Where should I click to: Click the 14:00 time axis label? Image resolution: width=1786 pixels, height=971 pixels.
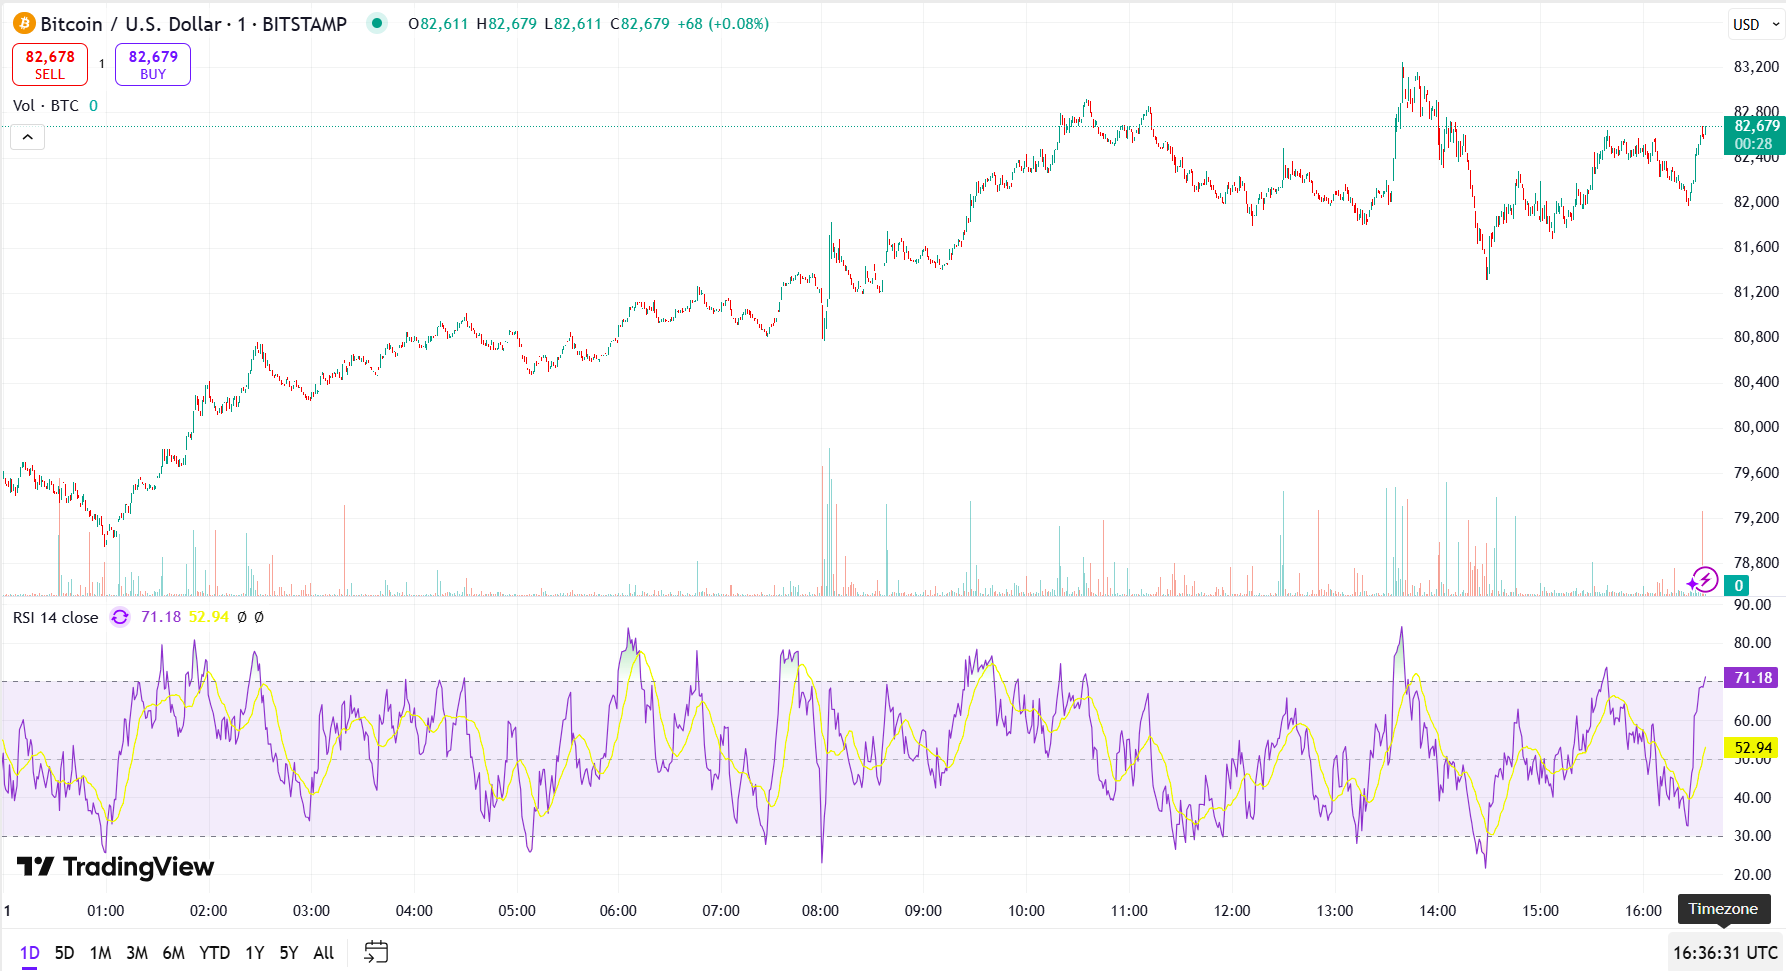tap(1438, 911)
